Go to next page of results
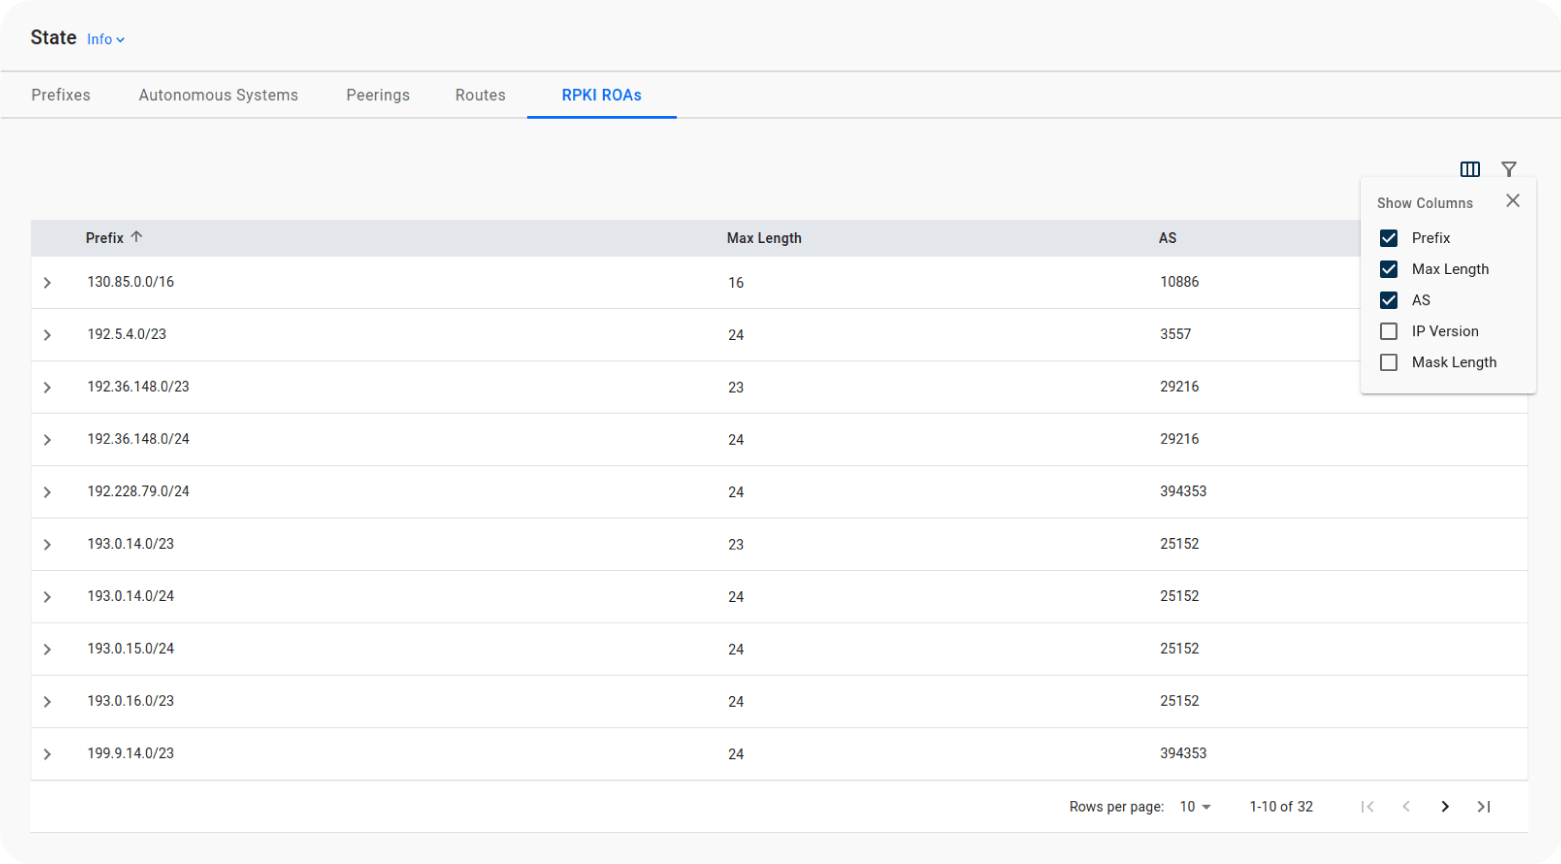 pyautogui.click(x=1444, y=807)
